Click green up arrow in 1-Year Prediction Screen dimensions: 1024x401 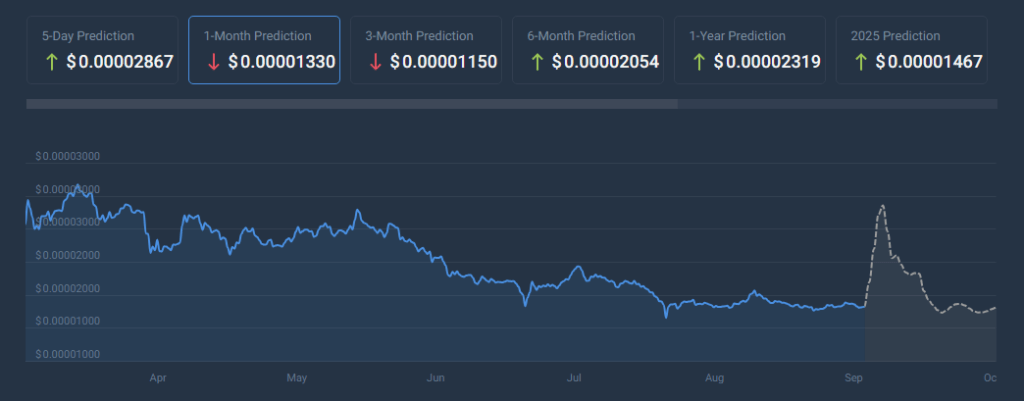[699, 62]
